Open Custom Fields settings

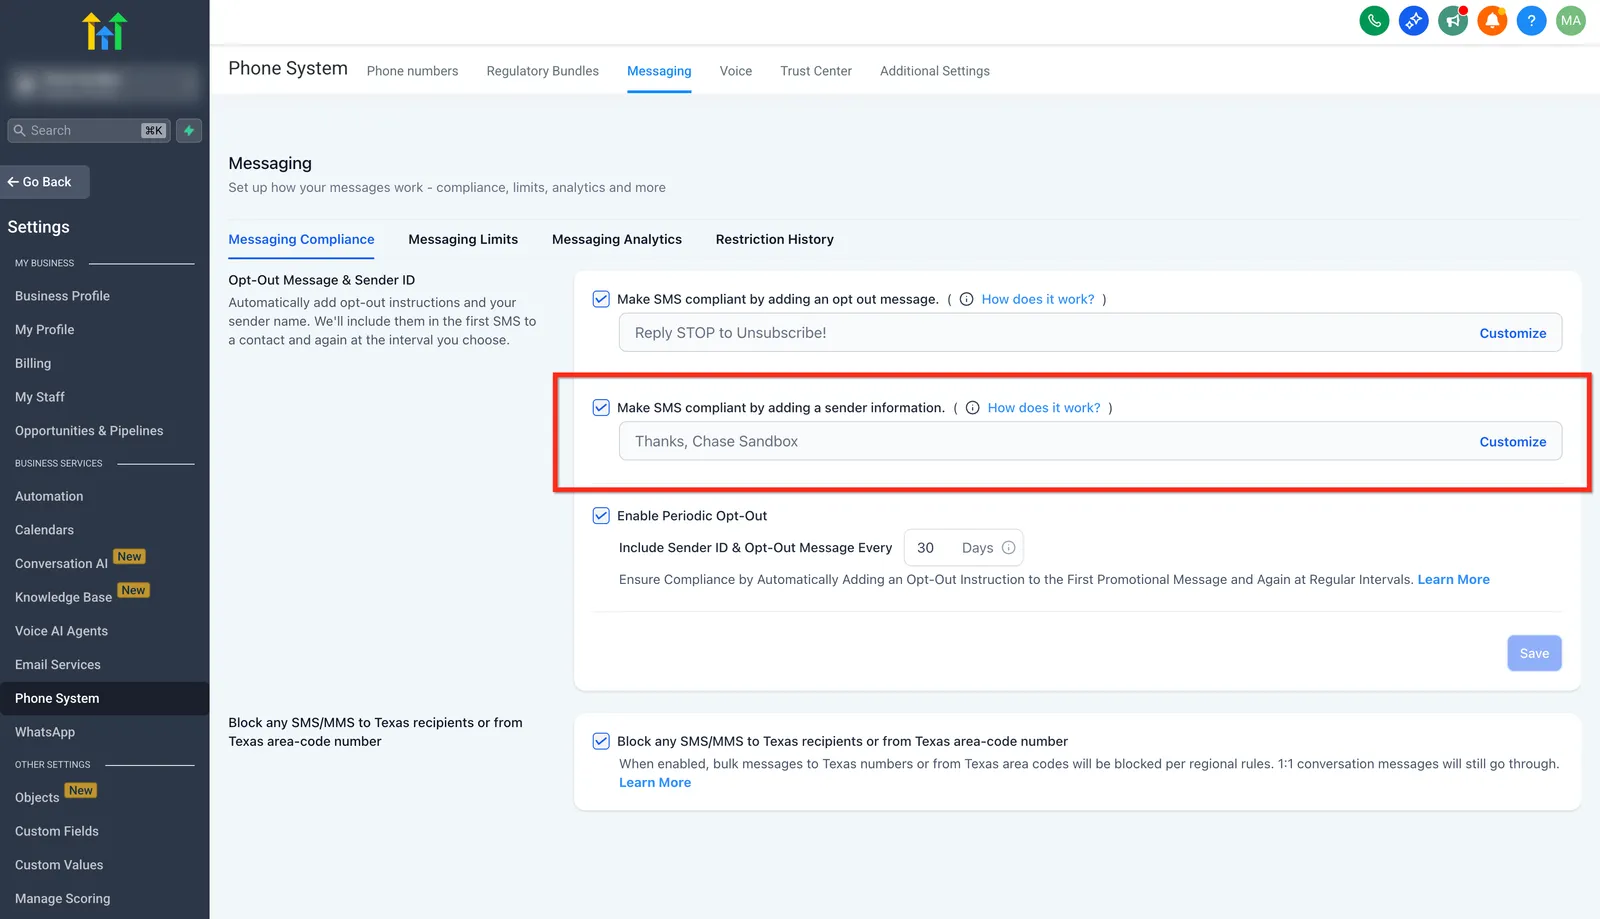tap(57, 832)
